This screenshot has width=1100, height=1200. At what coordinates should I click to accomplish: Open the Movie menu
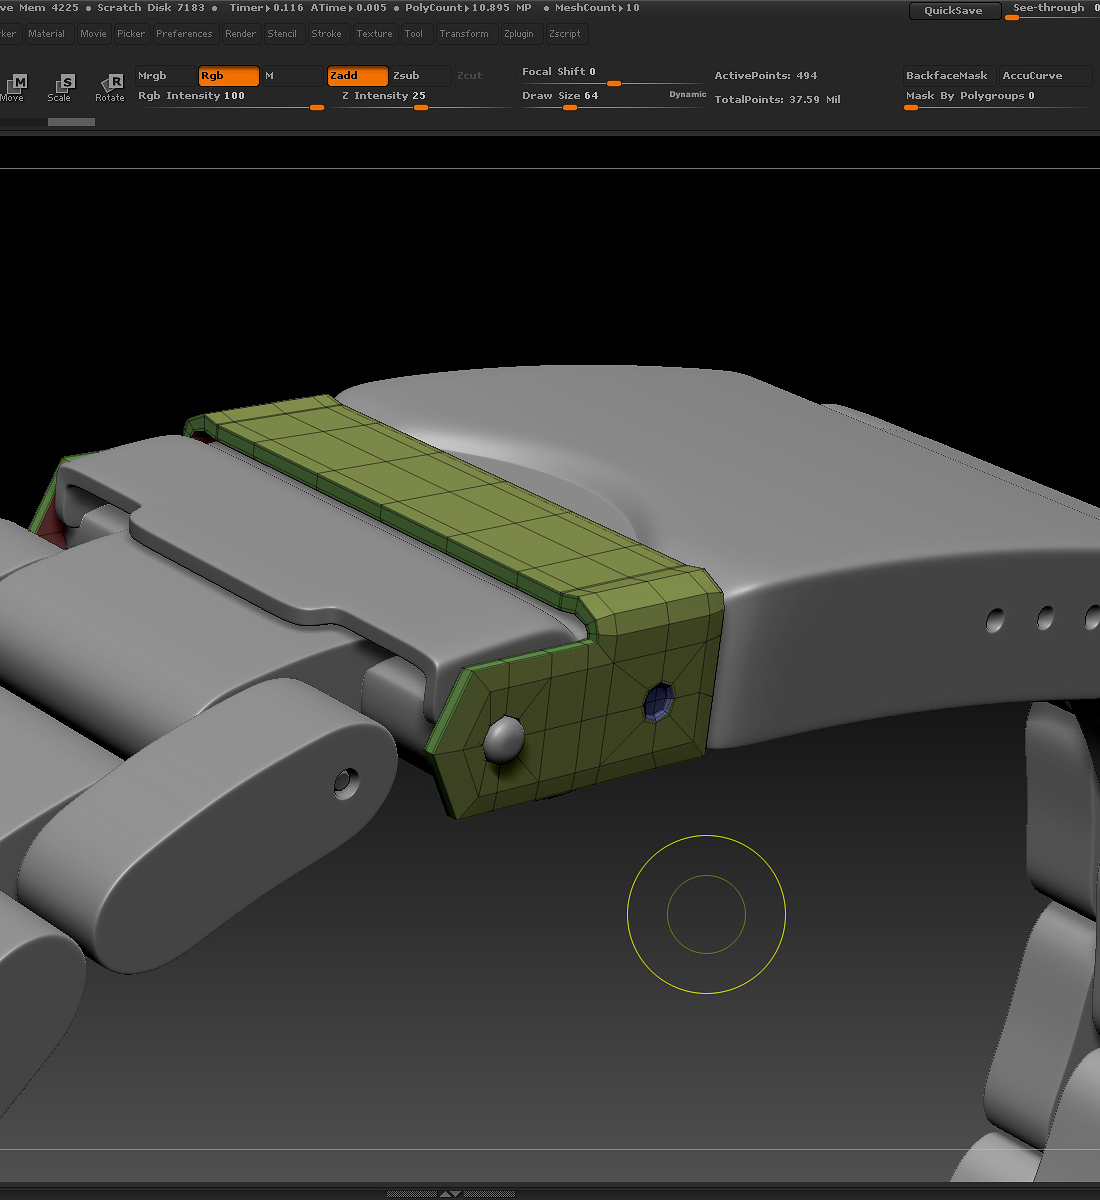coord(93,34)
